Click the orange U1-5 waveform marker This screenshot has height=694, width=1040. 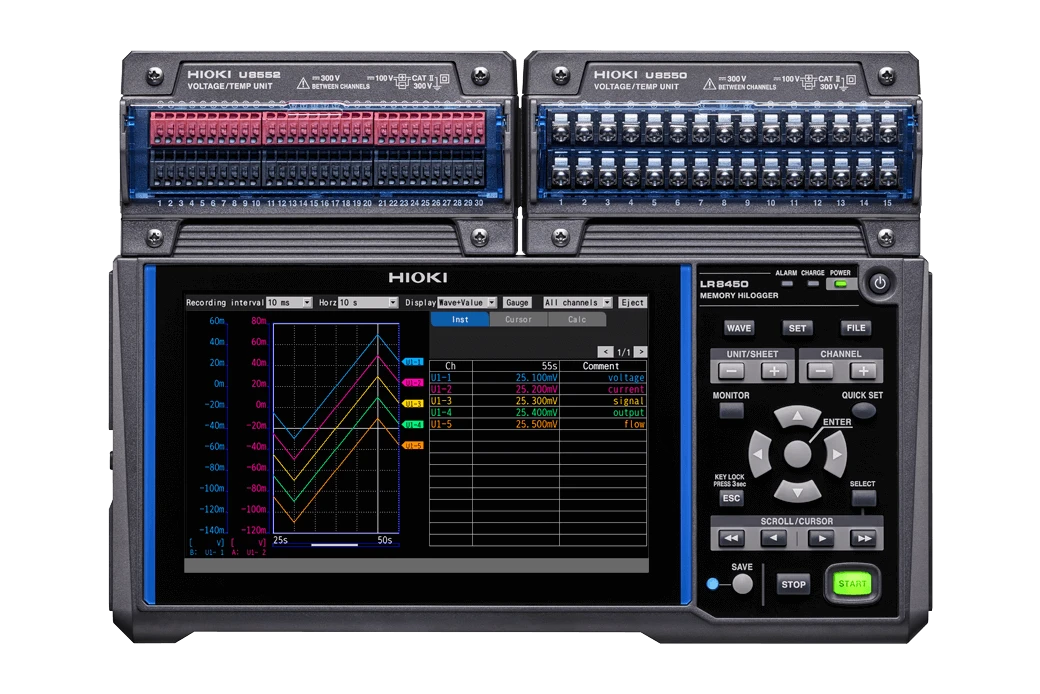coord(413,446)
